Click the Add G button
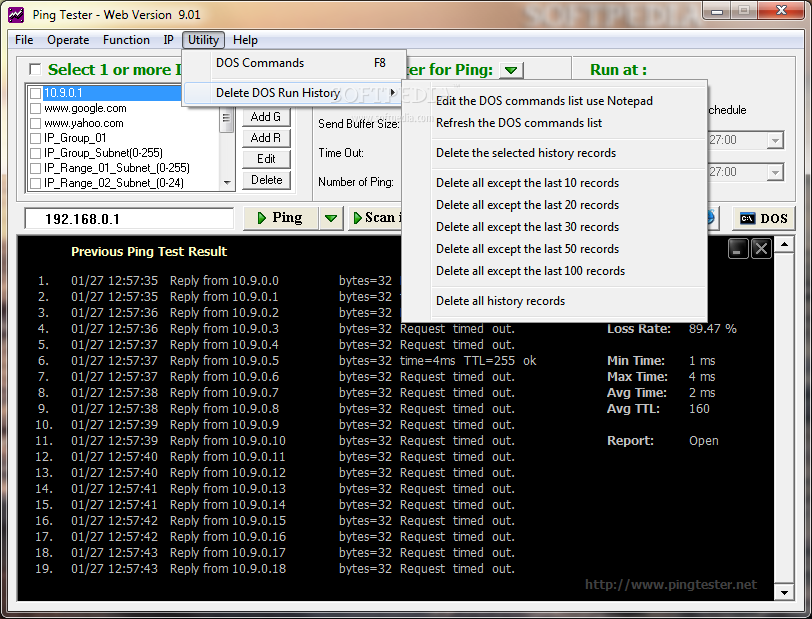This screenshot has width=812, height=619. pyautogui.click(x=266, y=117)
